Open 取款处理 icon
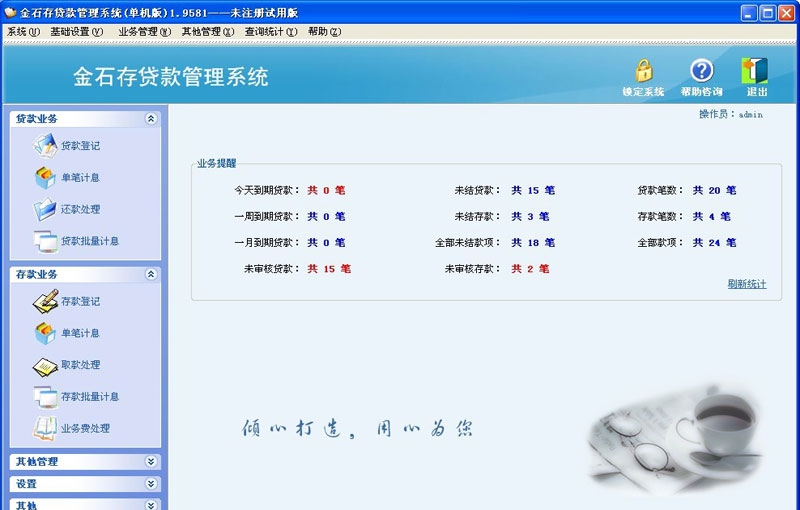 coord(45,365)
